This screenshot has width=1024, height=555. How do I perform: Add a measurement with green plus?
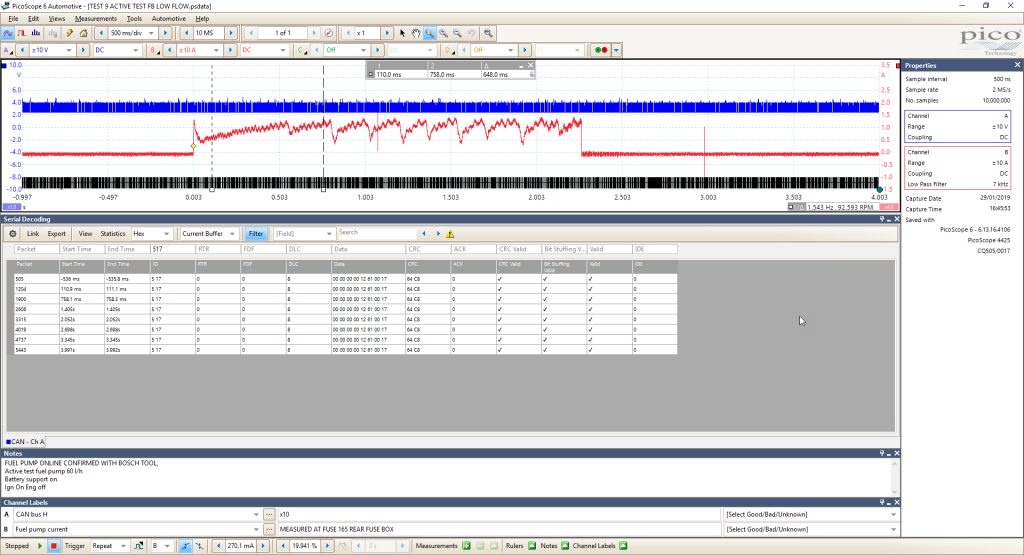(466, 546)
